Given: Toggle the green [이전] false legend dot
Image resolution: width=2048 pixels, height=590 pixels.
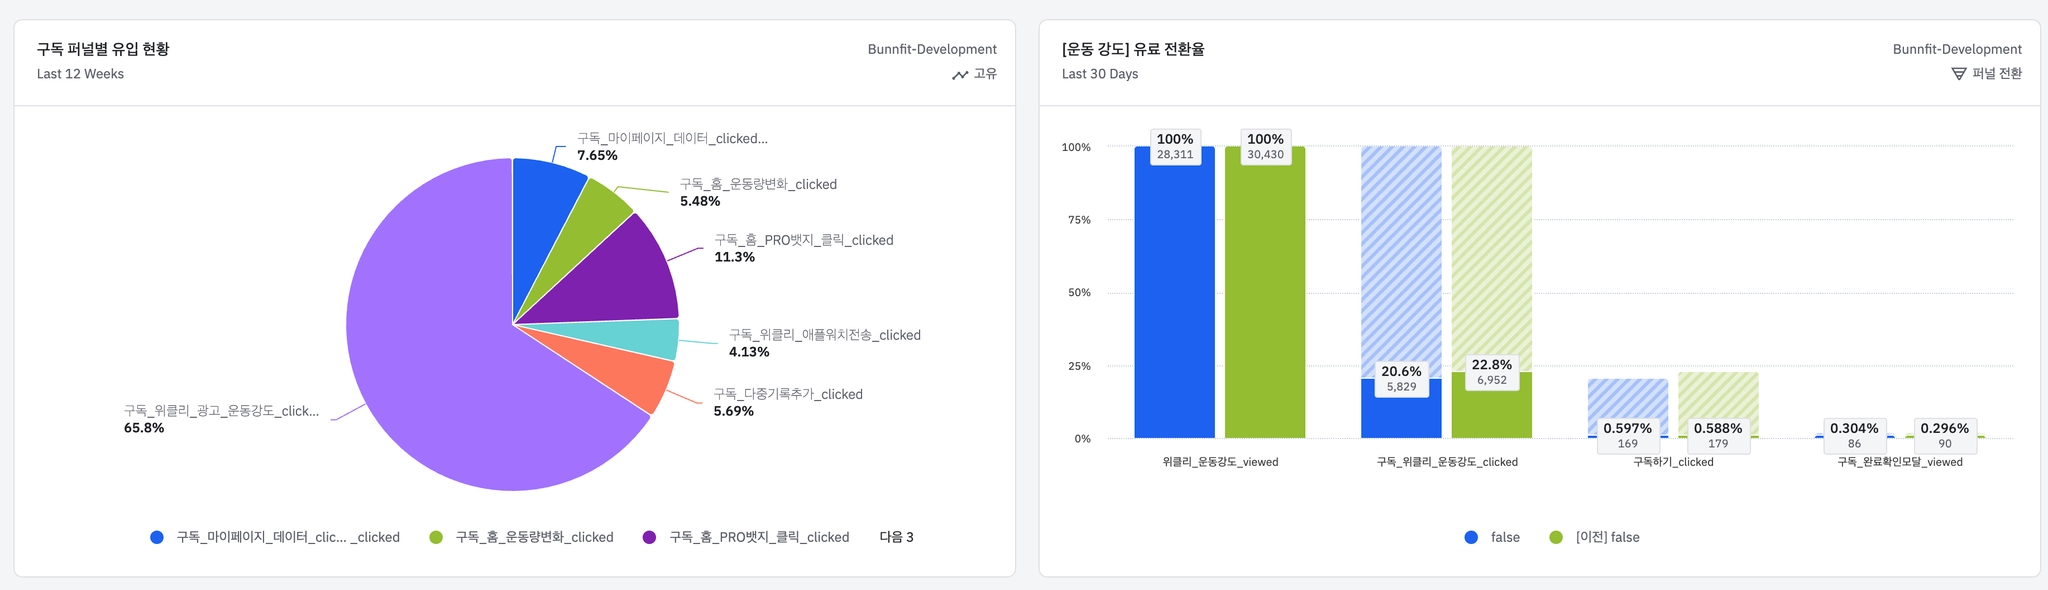Looking at the screenshot, I should (1555, 537).
